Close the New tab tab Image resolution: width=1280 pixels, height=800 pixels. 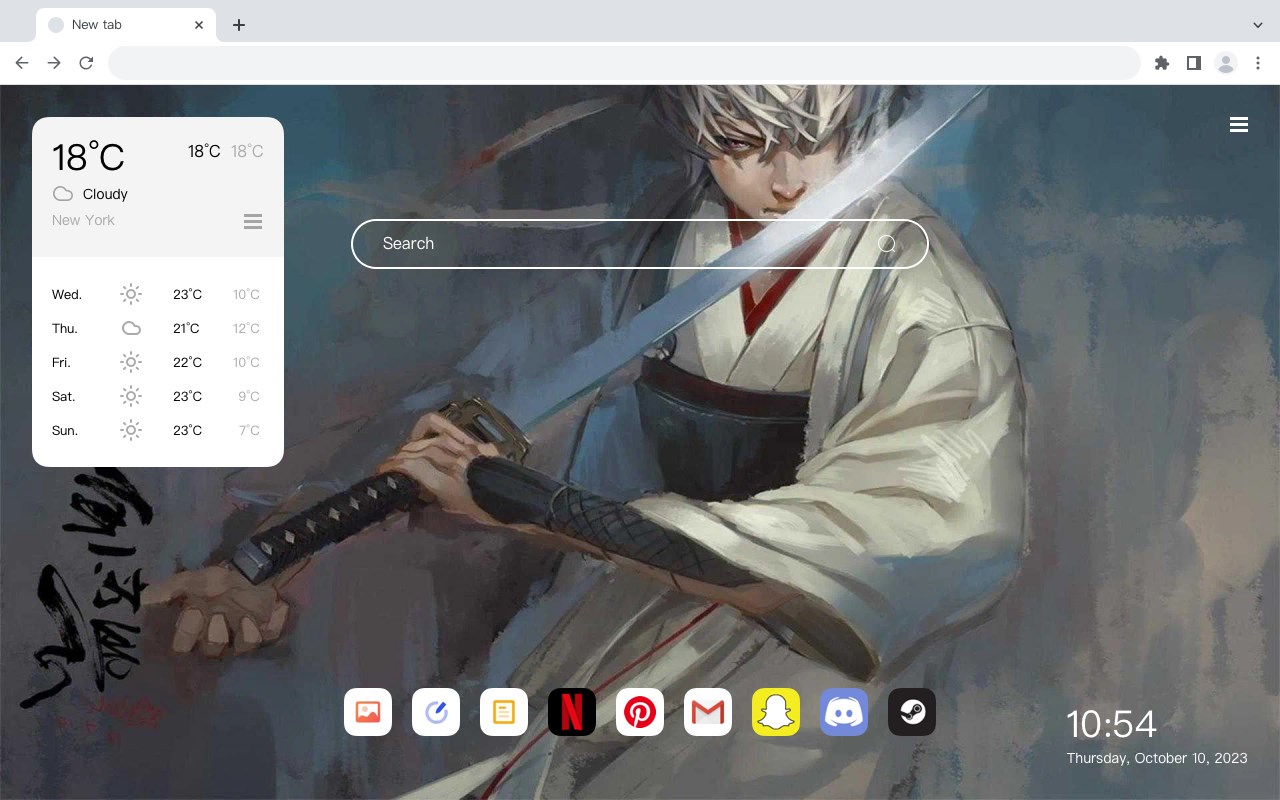click(199, 25)
